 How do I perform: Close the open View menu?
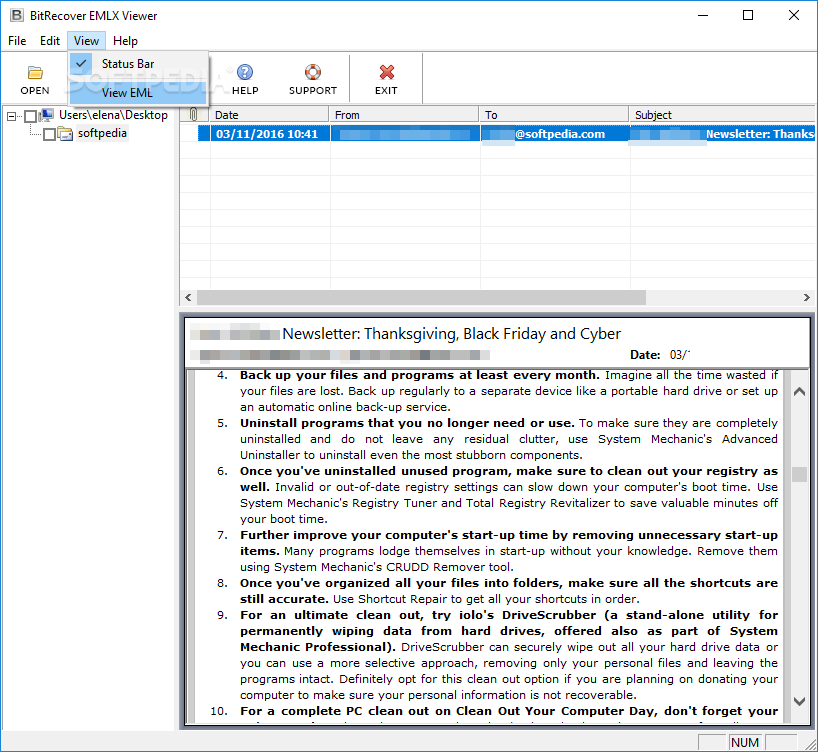(x=86, y=41)
